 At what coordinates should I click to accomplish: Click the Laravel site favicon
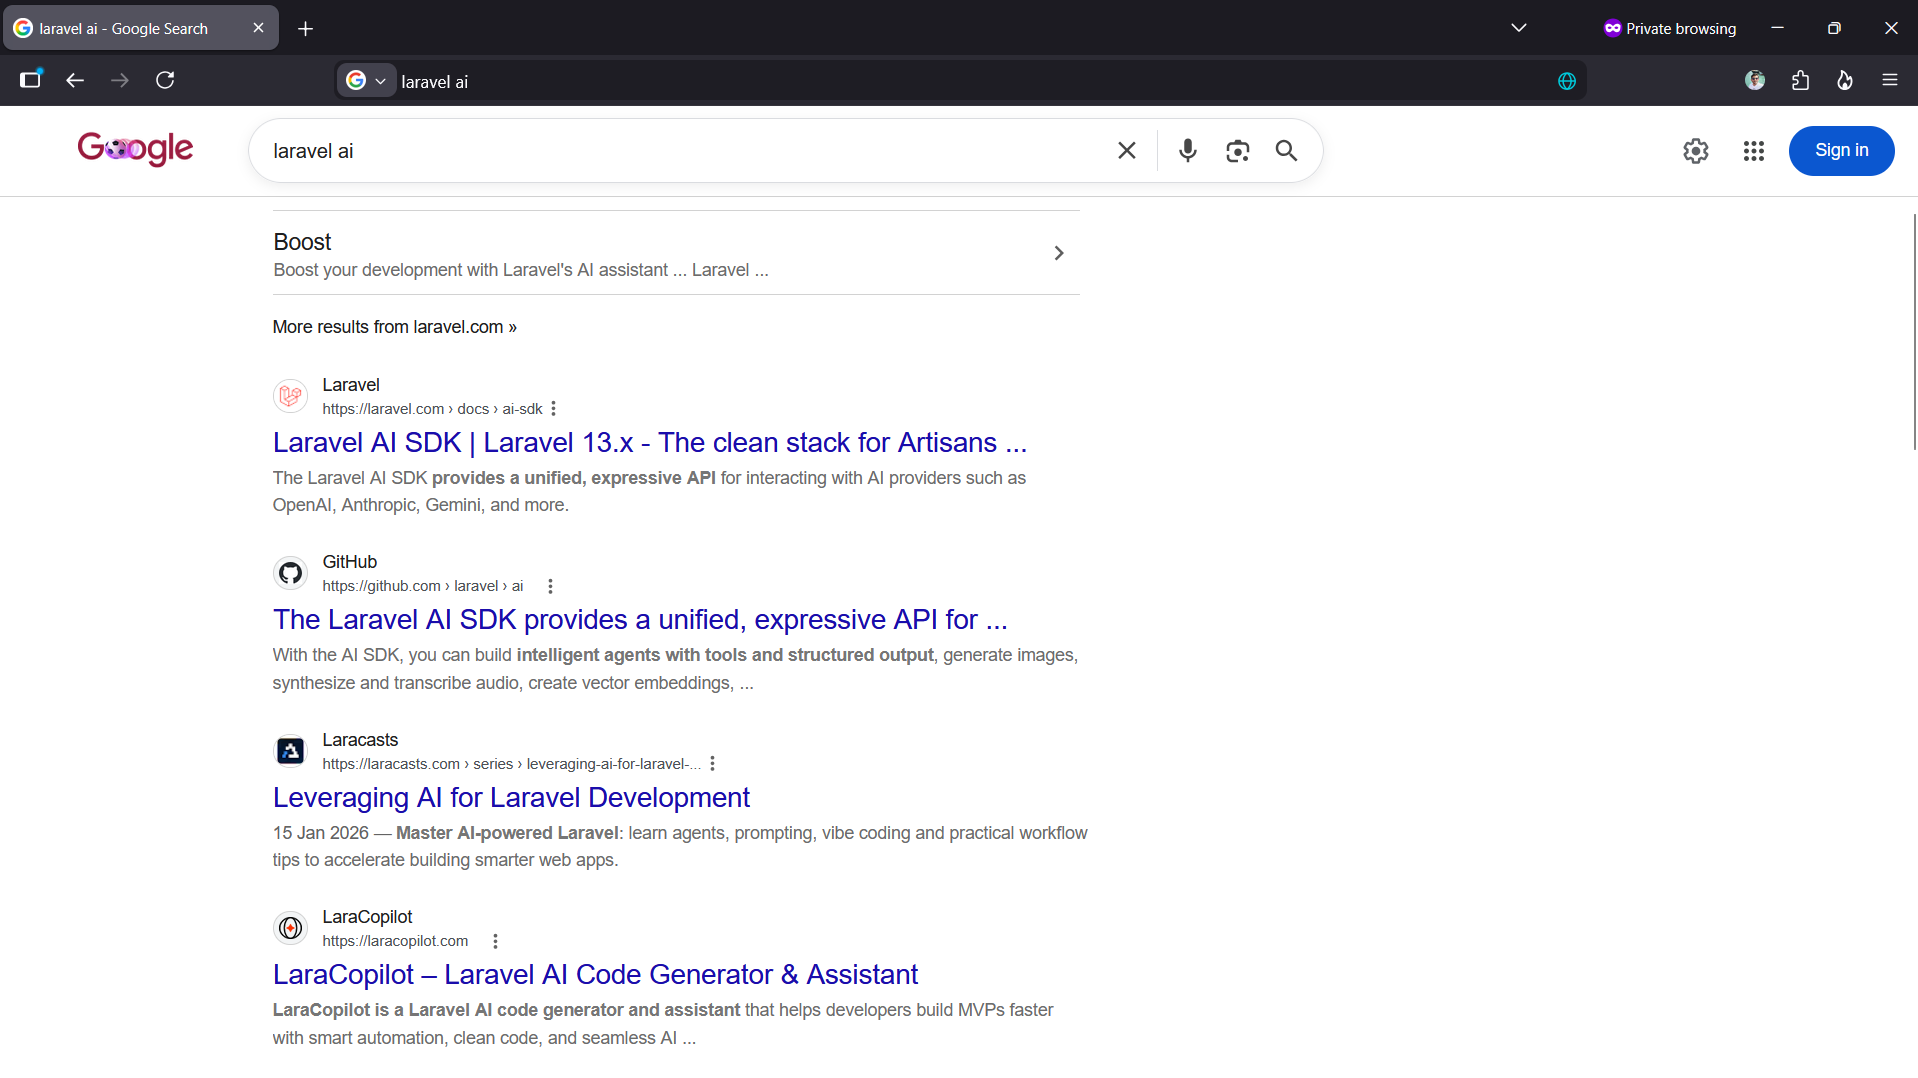click(290, 396)
